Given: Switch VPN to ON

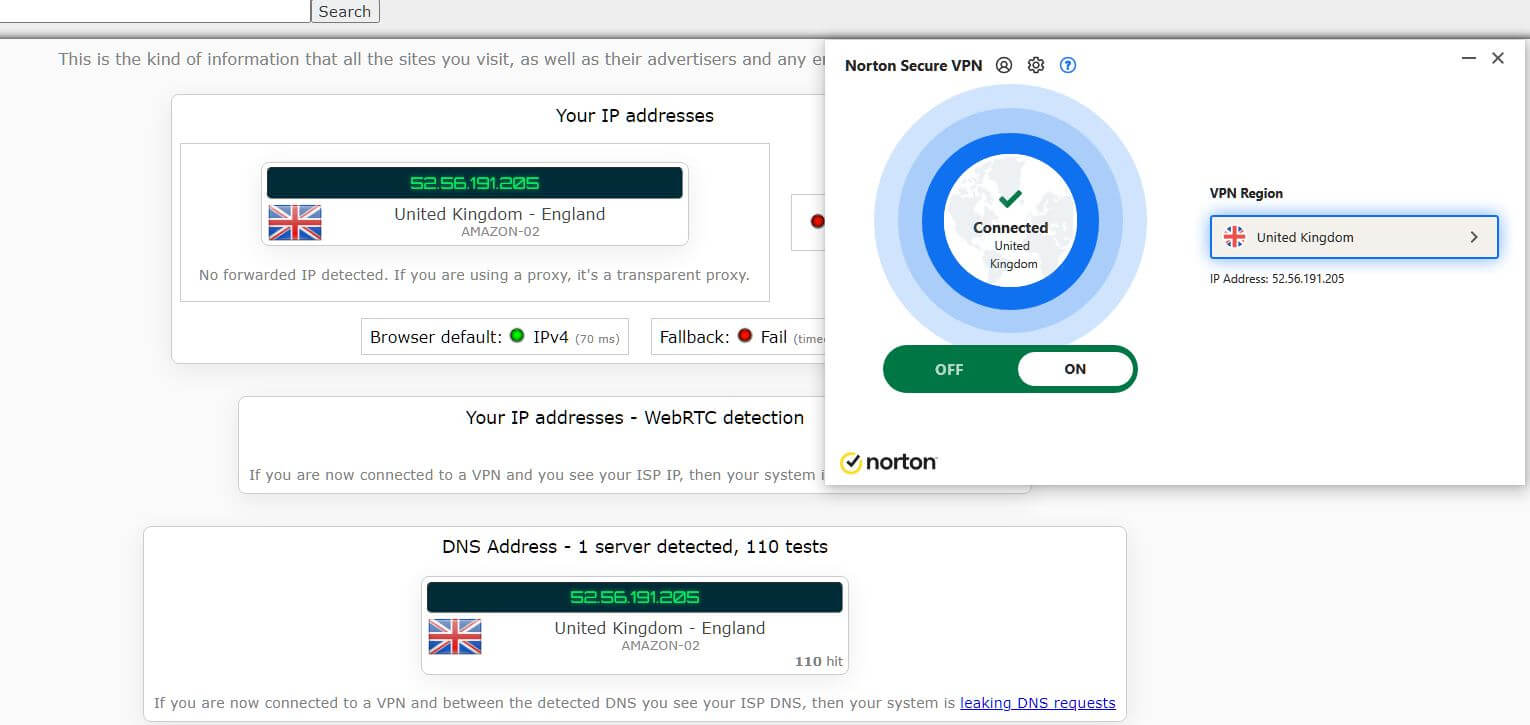Looking at the screenshot, I should pyautogui.click(x=1075, y=369).
